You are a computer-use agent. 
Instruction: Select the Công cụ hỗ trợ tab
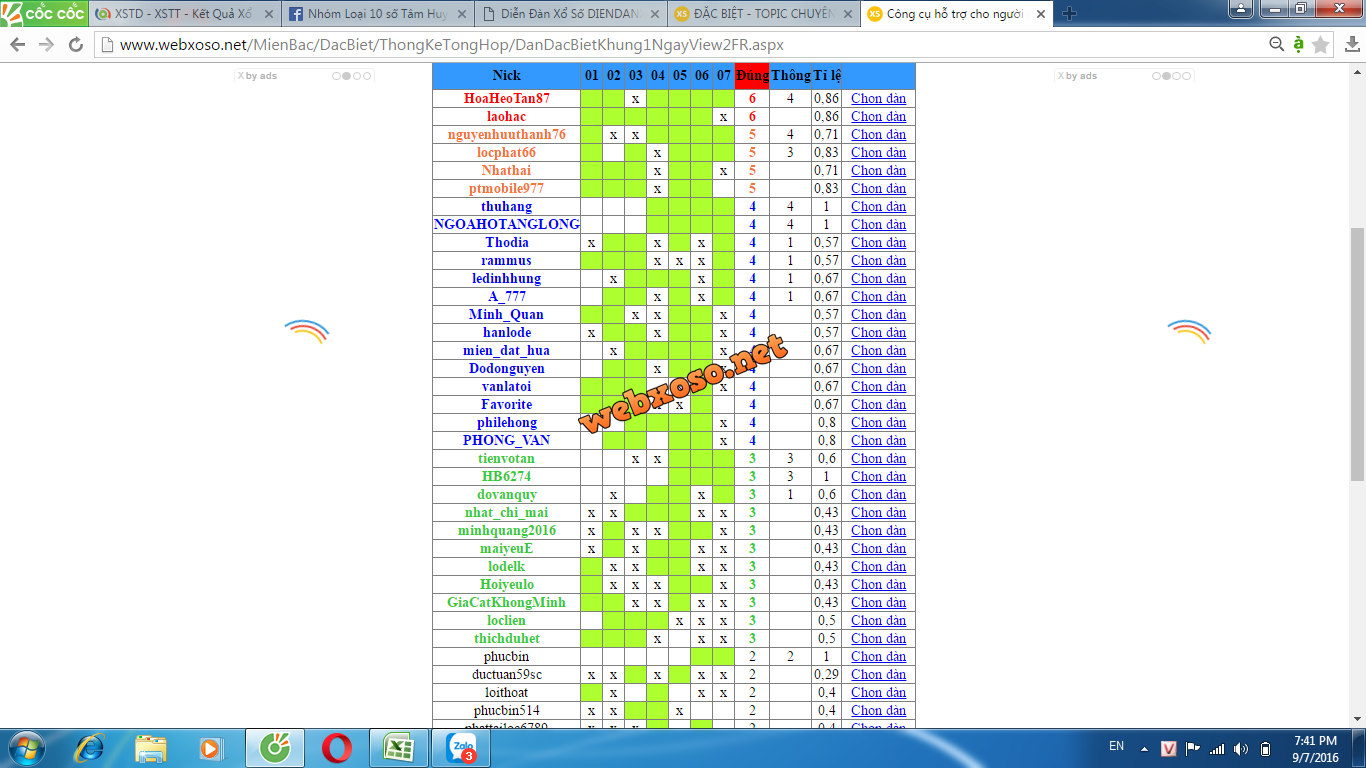click(x=955, y=14)
